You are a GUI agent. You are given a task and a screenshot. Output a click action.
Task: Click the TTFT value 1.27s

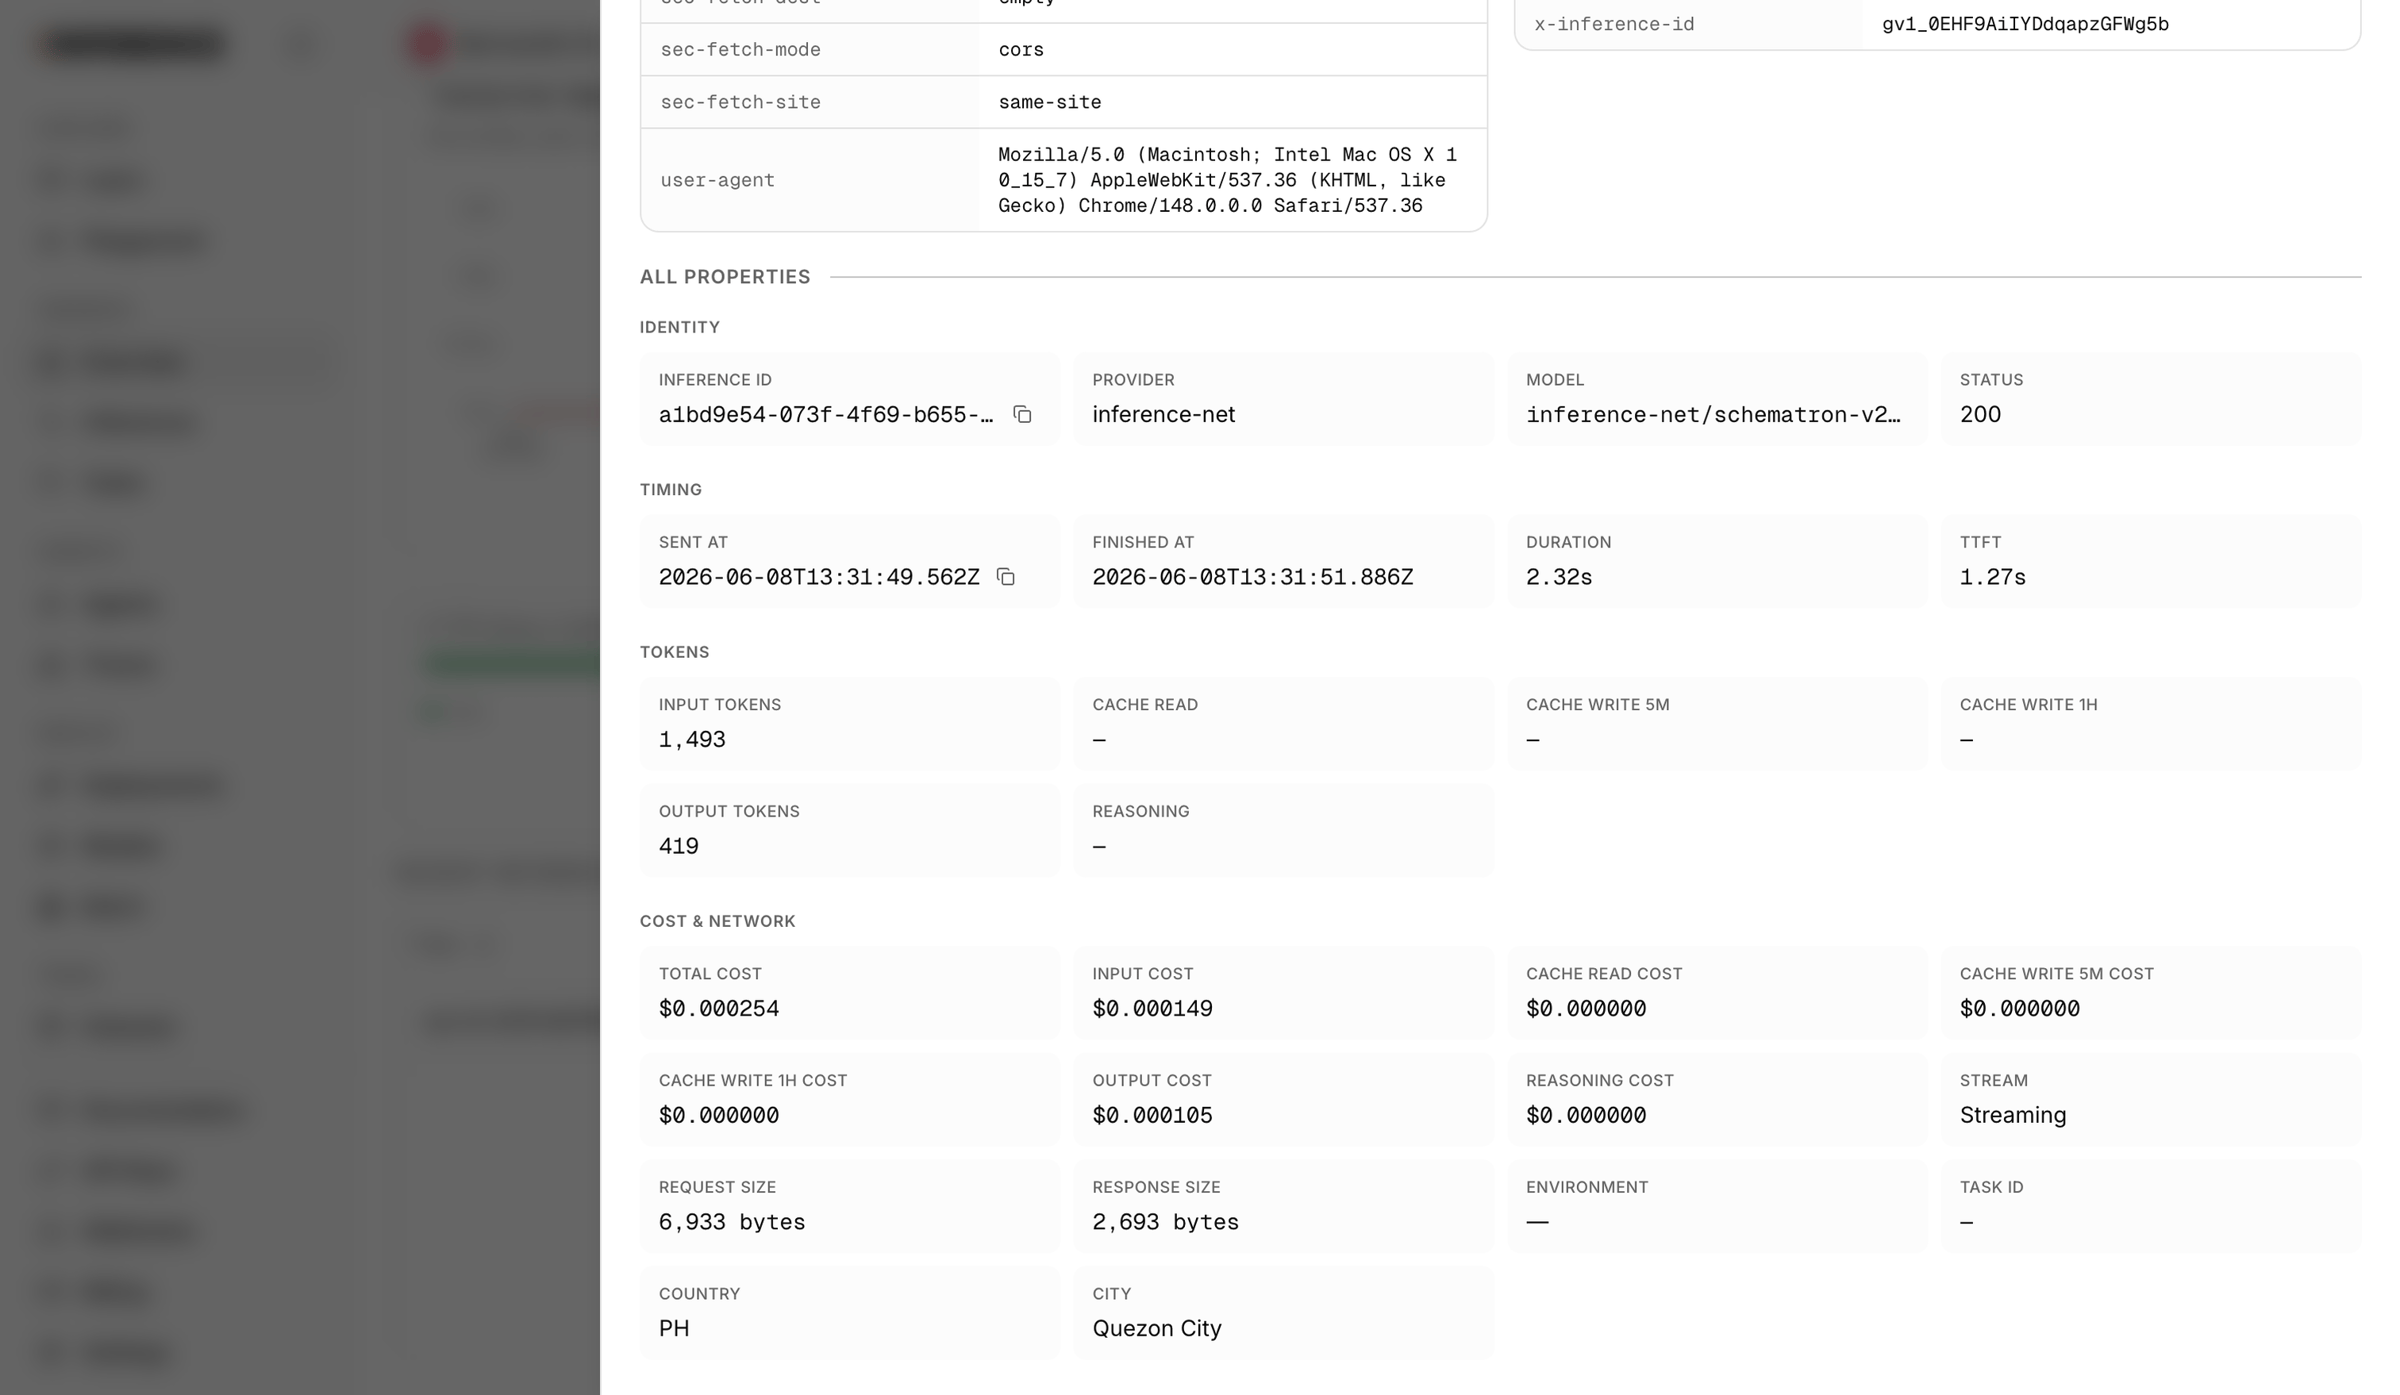click(1992, 577)
